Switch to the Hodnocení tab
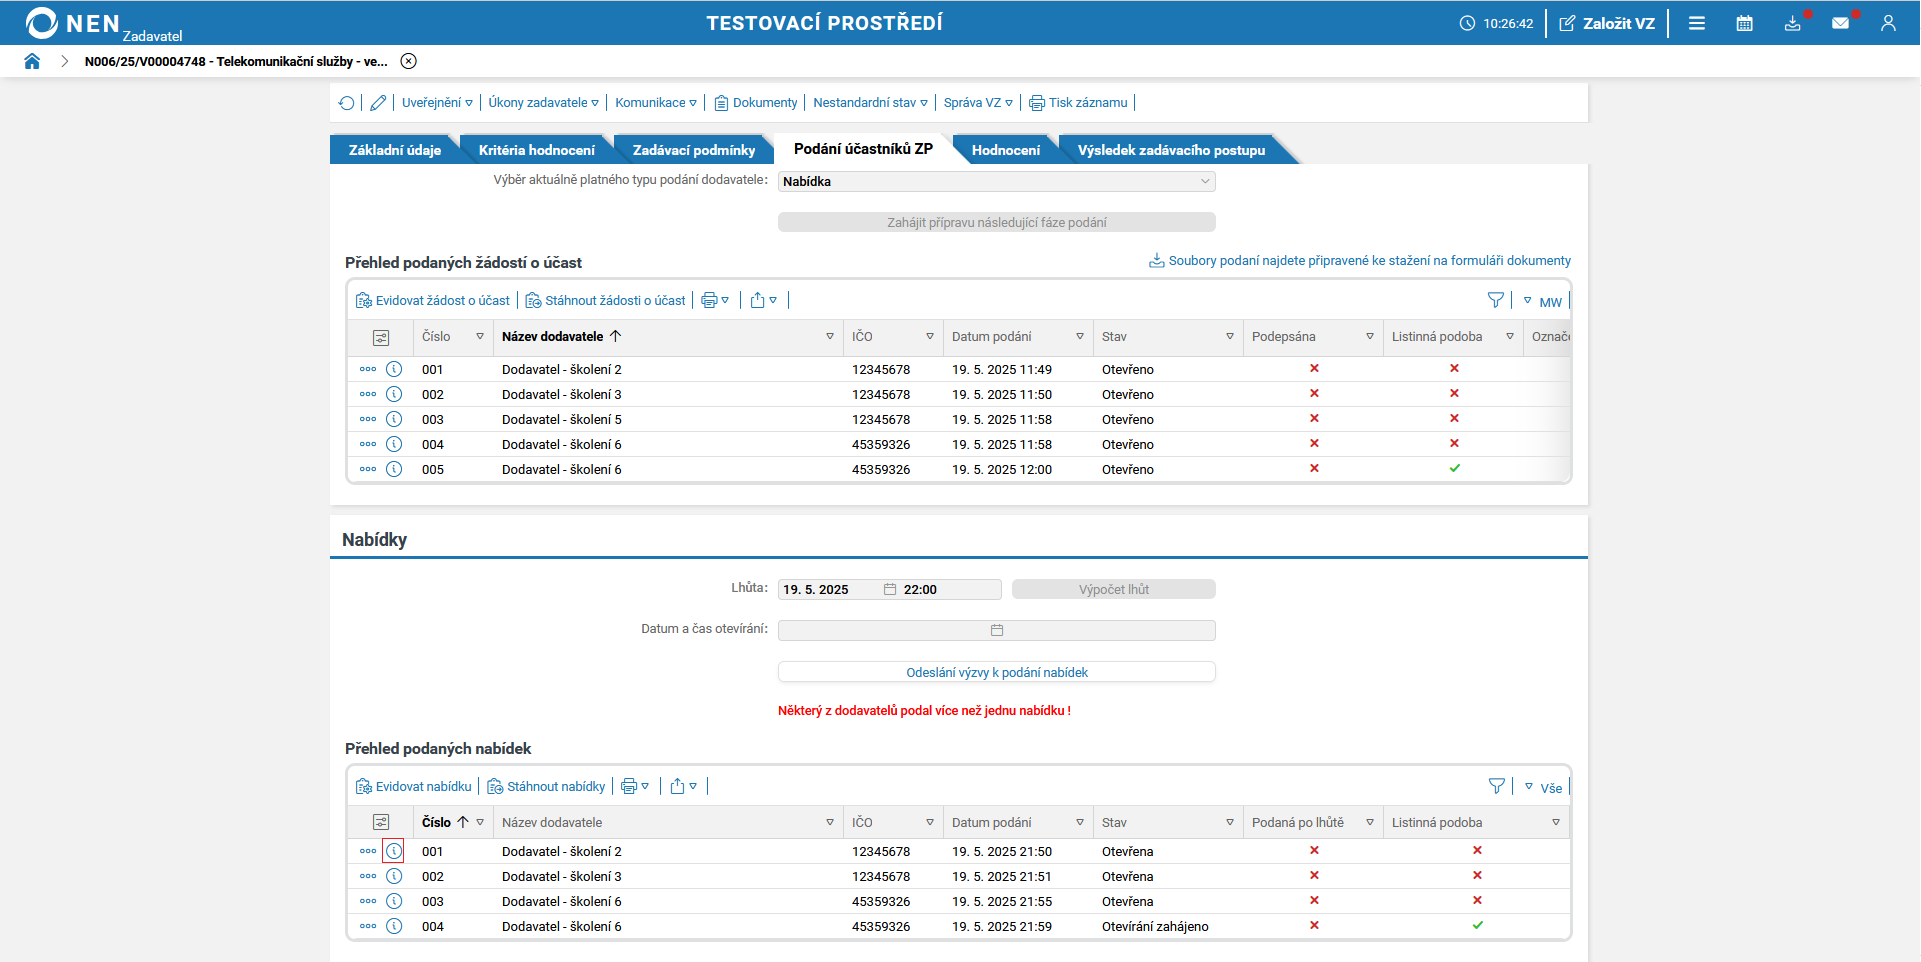The height and width of the screenshot is (962, 1921). point(1005,150)
